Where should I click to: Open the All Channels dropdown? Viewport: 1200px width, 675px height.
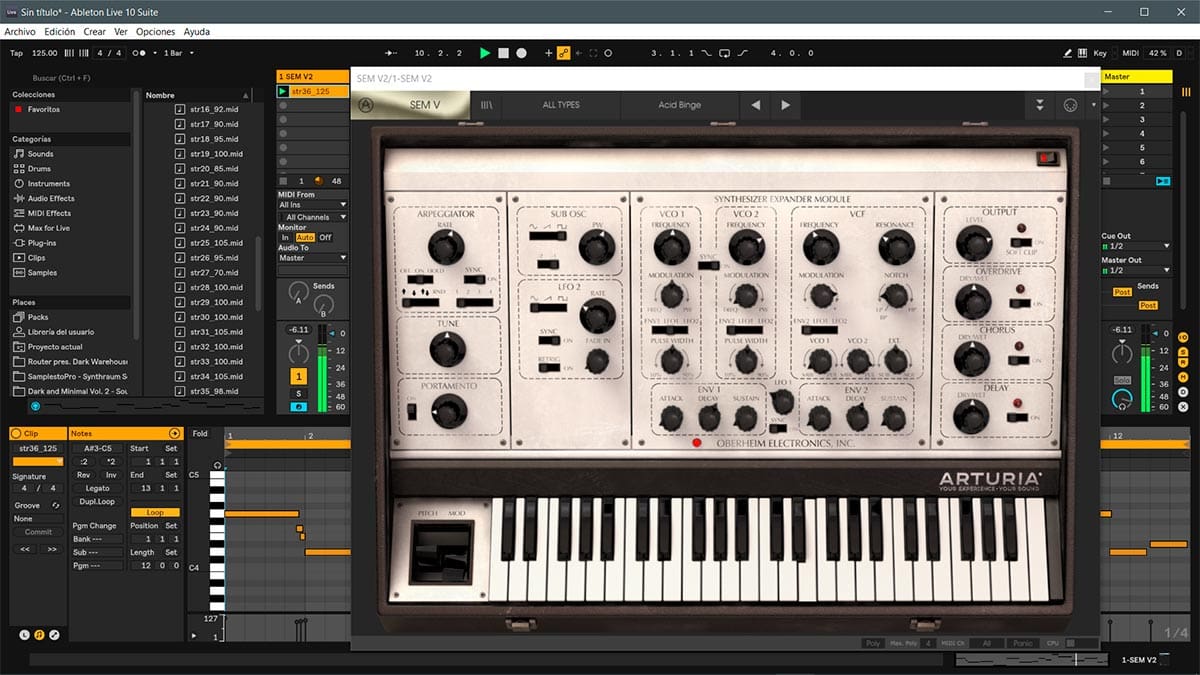[x=313, y=217]
